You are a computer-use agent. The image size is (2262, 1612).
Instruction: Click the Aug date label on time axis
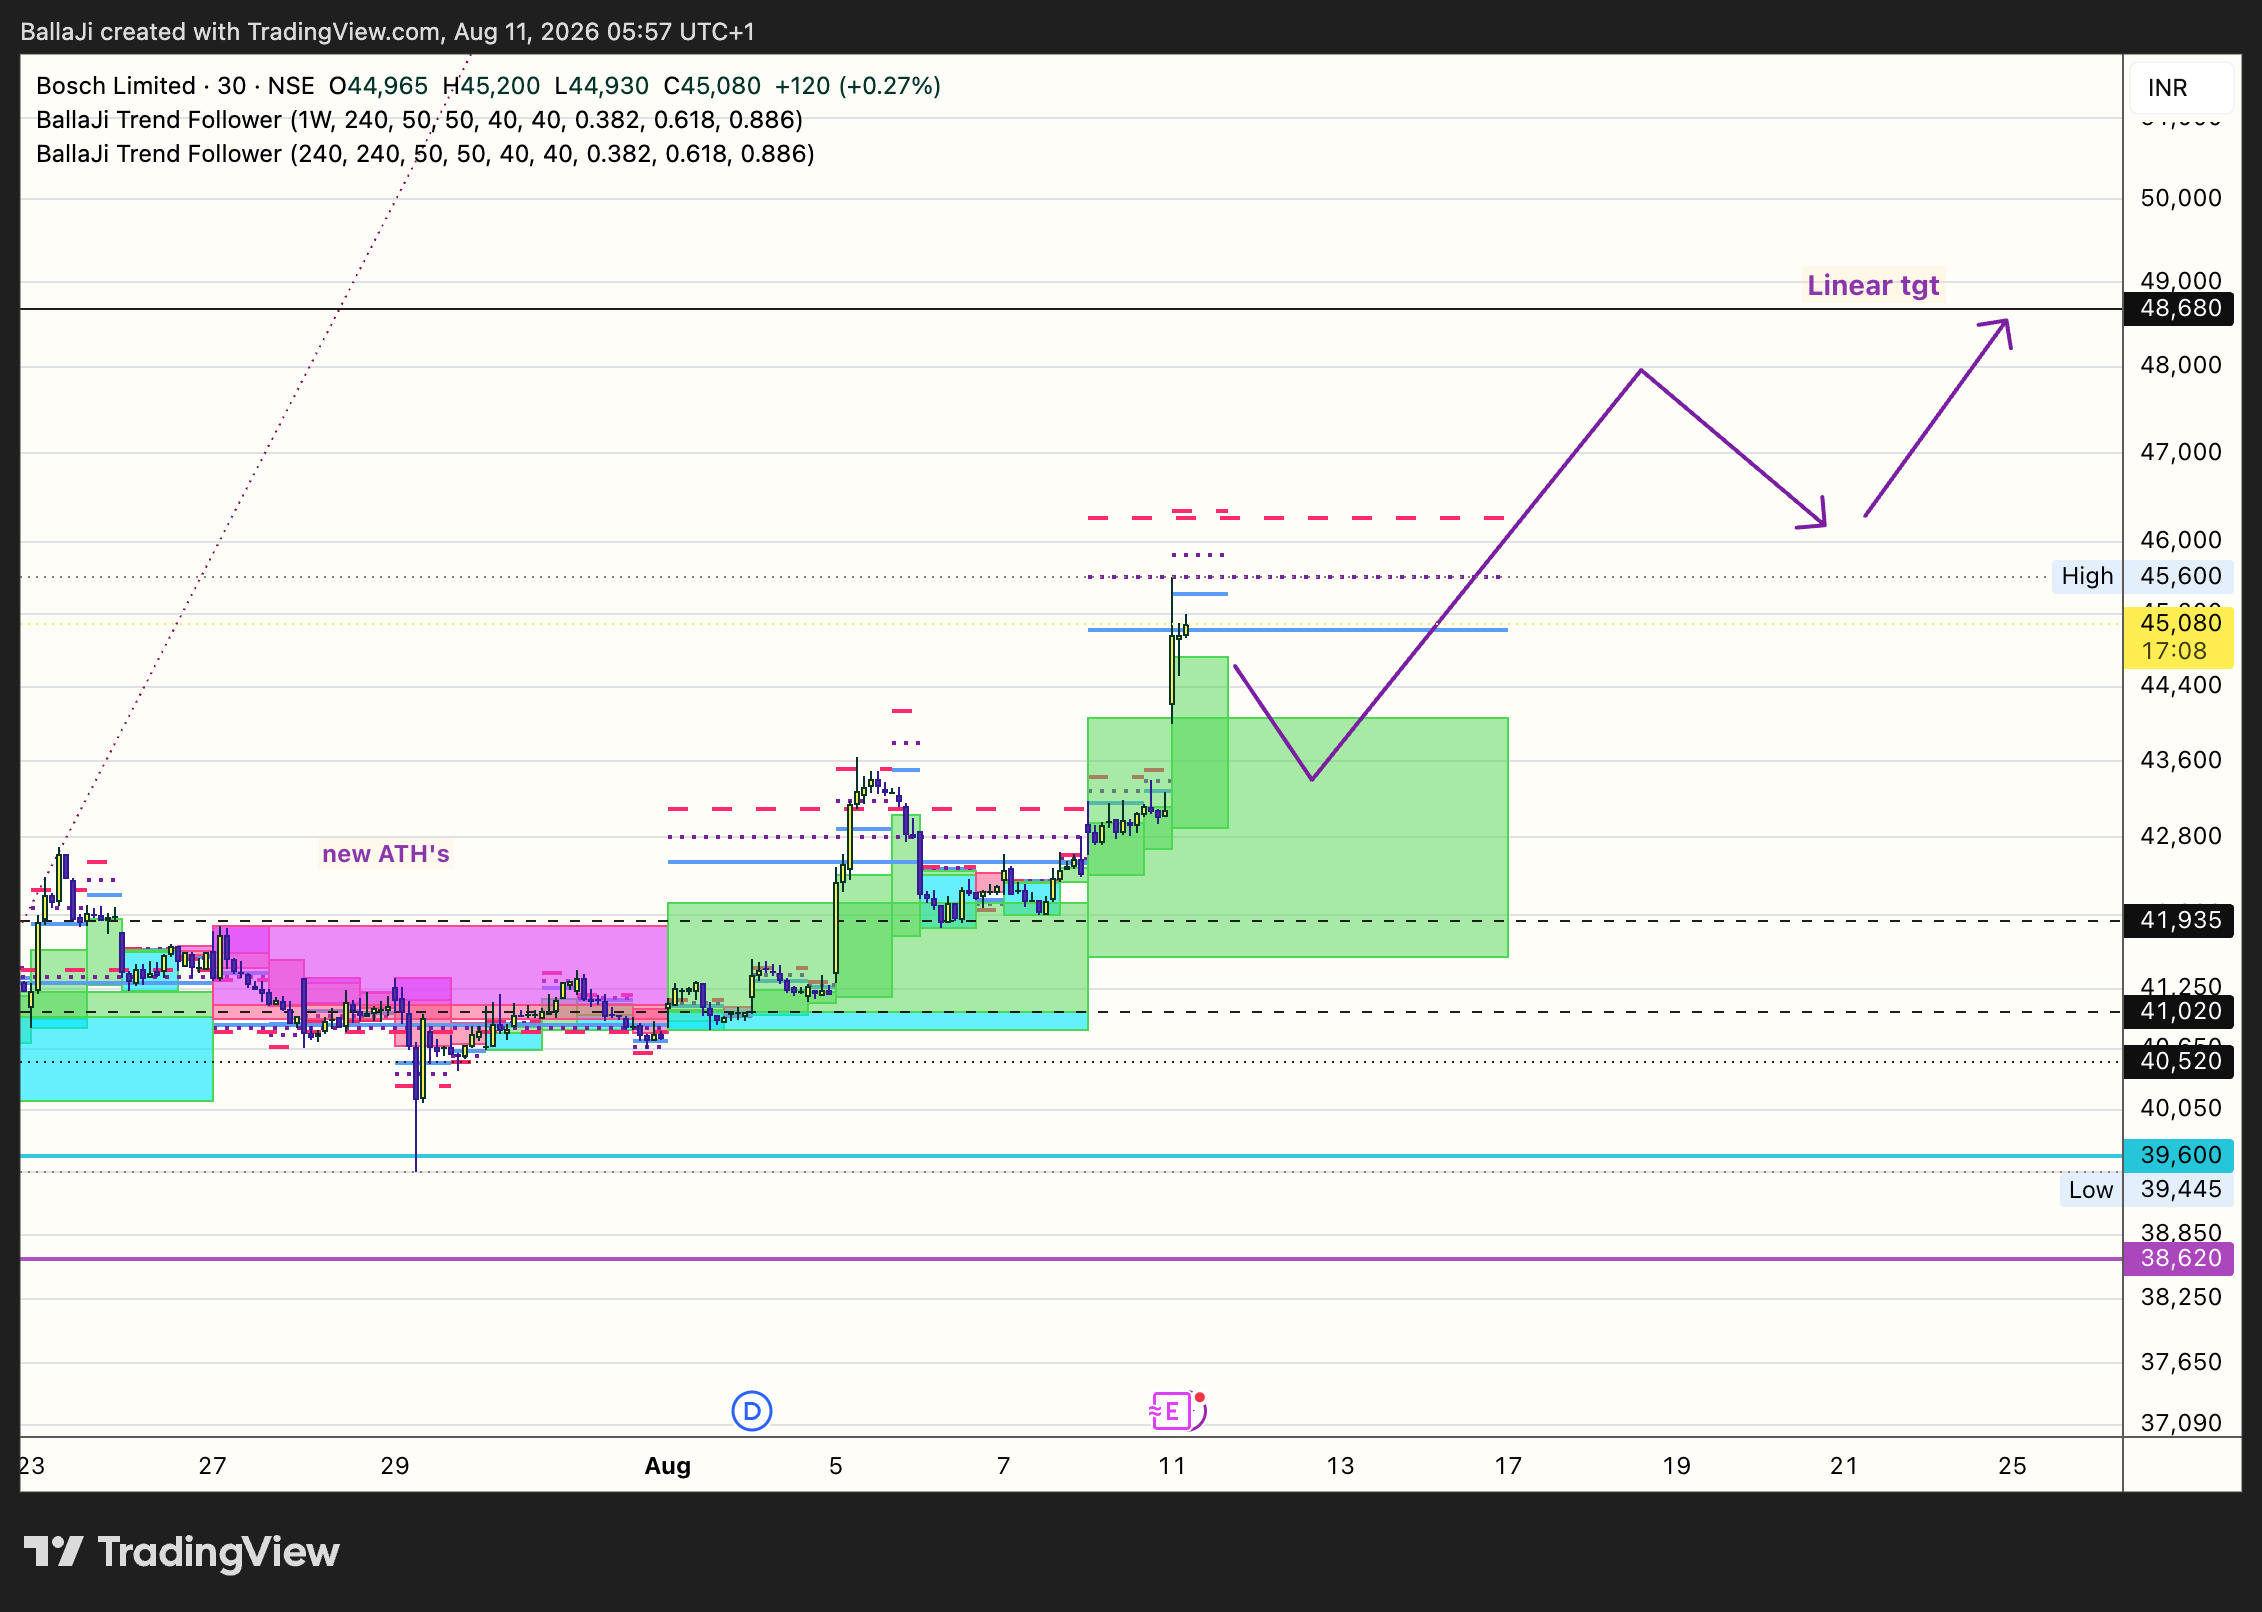pyautogui.click(x=668, y=1466)
